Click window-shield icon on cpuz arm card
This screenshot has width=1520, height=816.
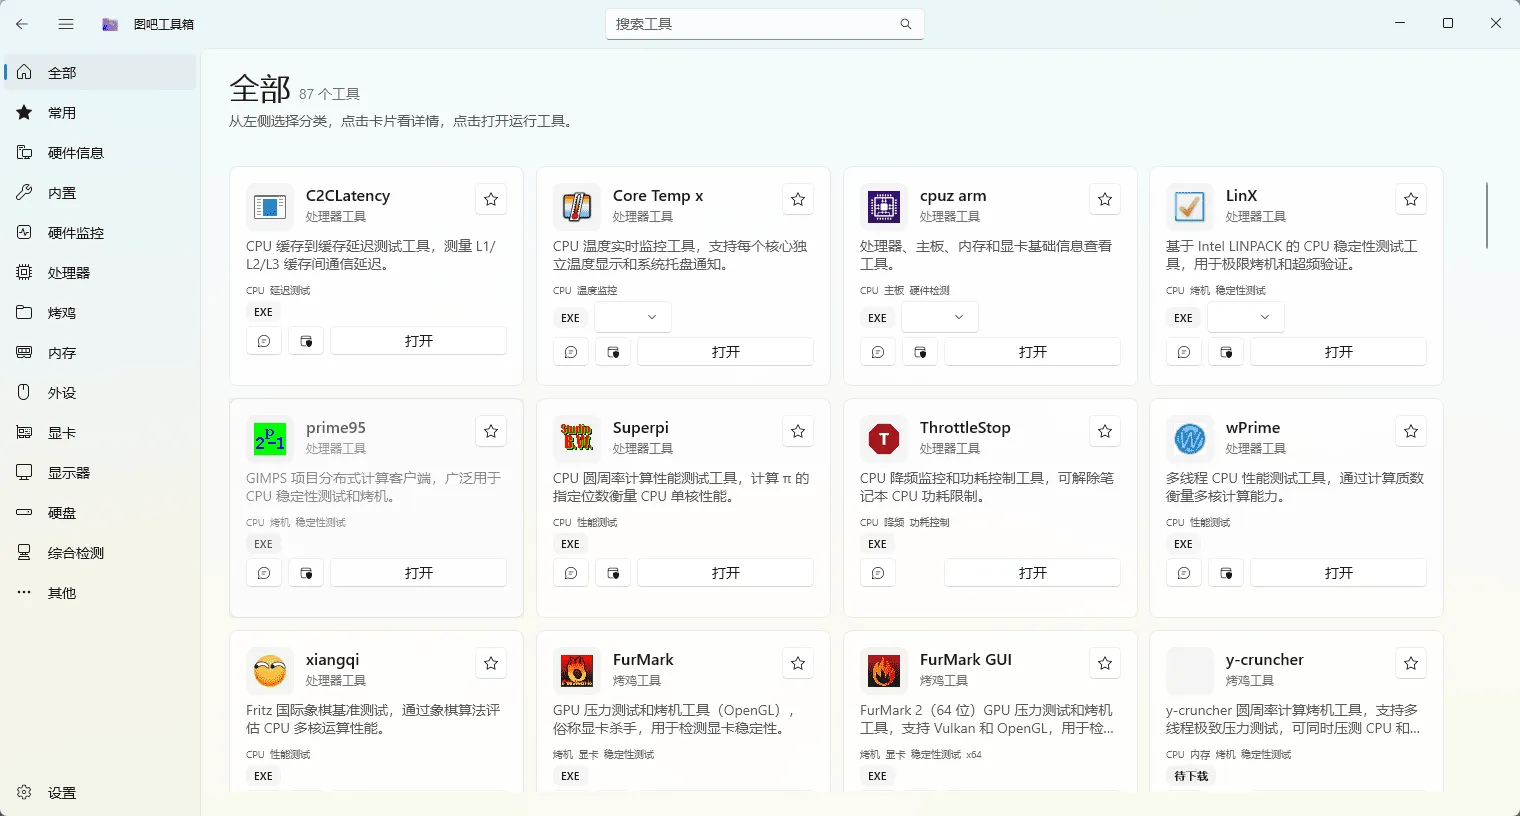pyautogui.click(x=920, y=352)
